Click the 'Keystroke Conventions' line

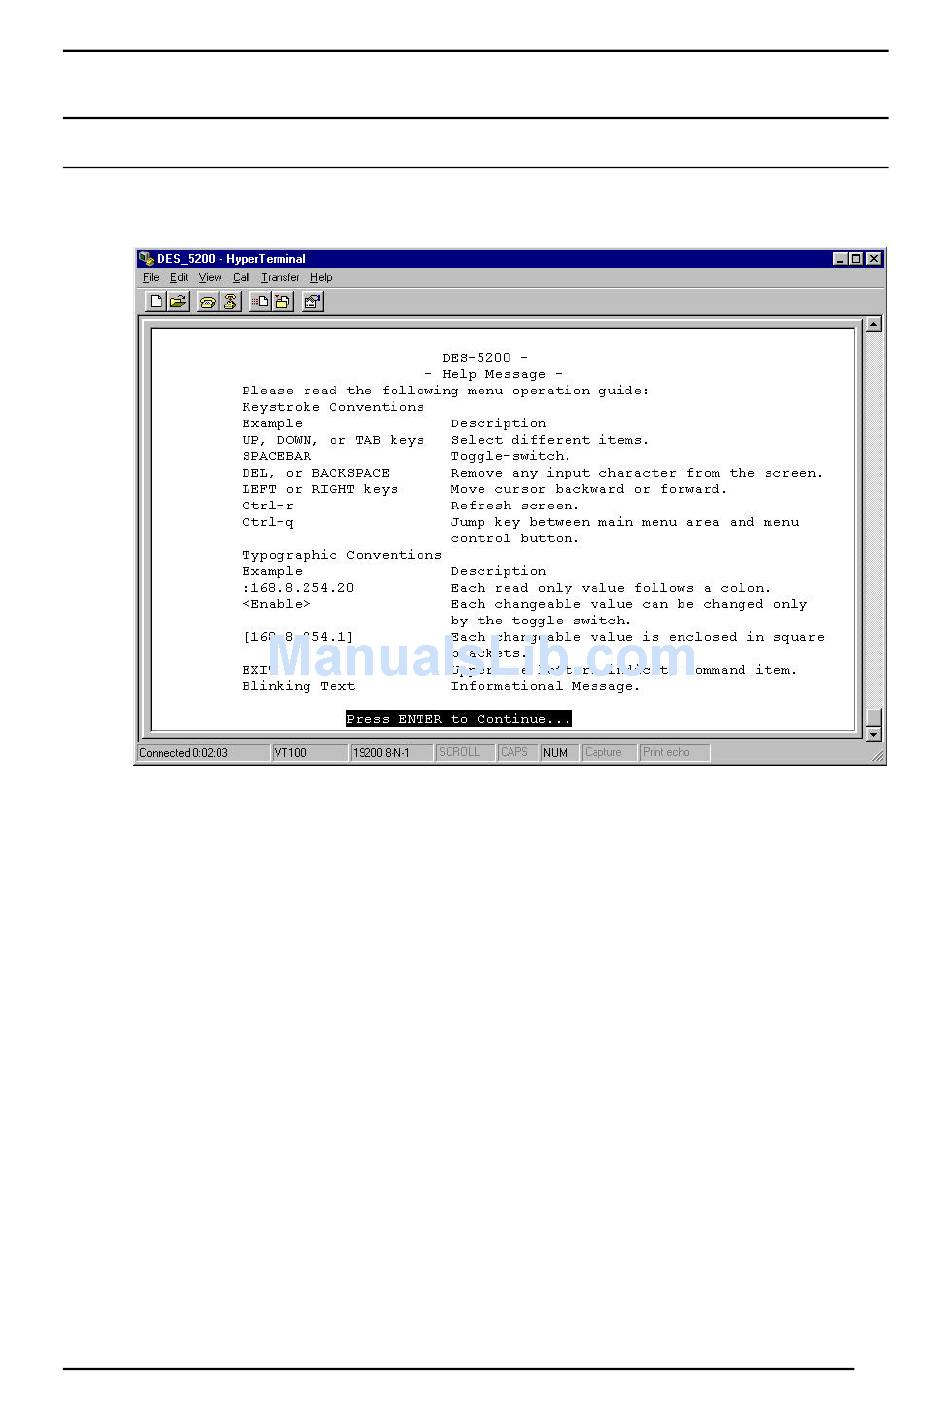tap(333, 407)
